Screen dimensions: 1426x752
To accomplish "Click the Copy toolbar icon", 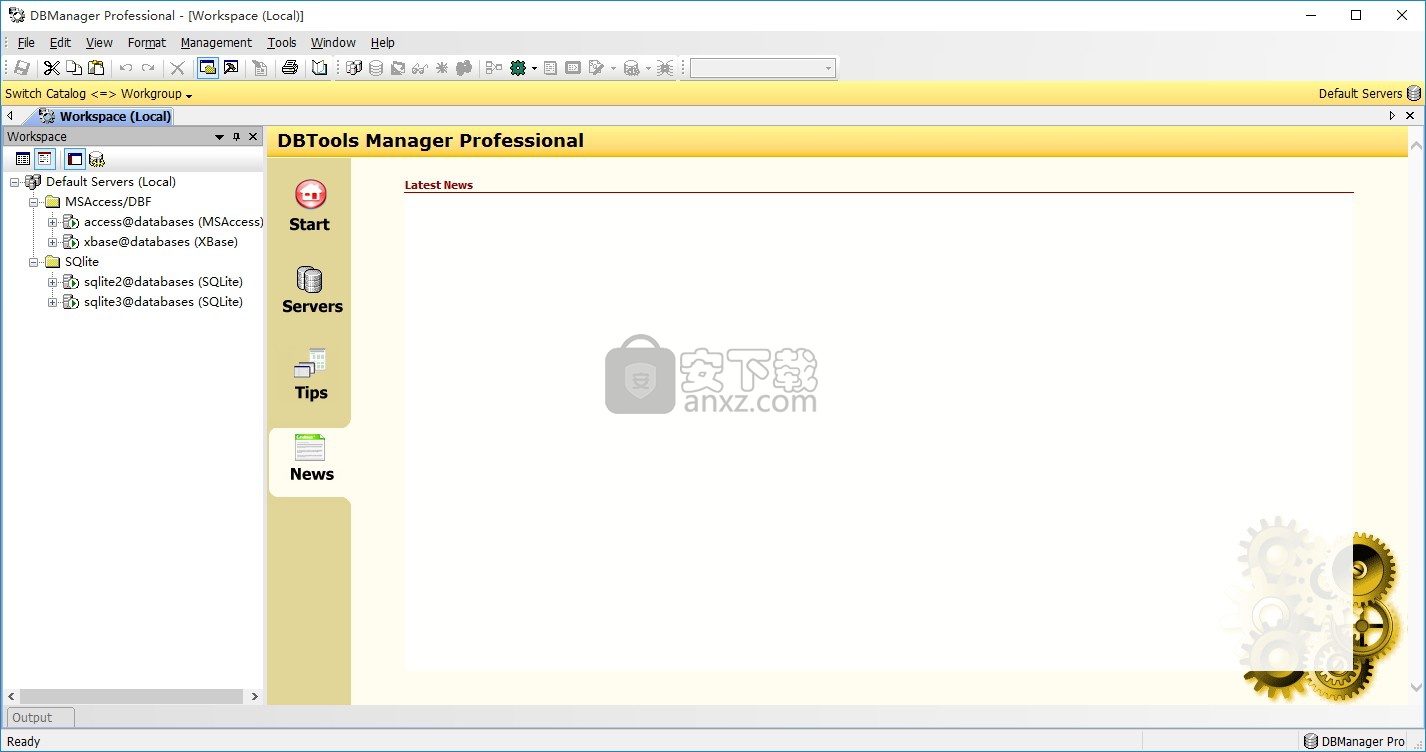I will [x=74, y=68].
